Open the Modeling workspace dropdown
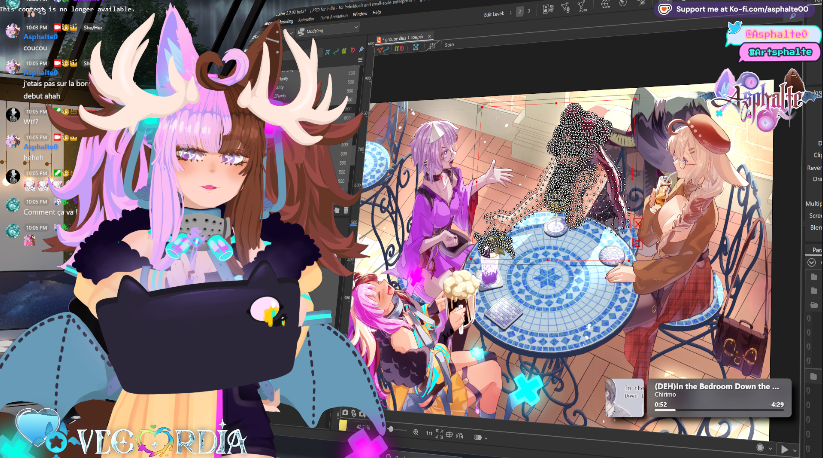This screenshot has height=458, width=823. (327, 29)
